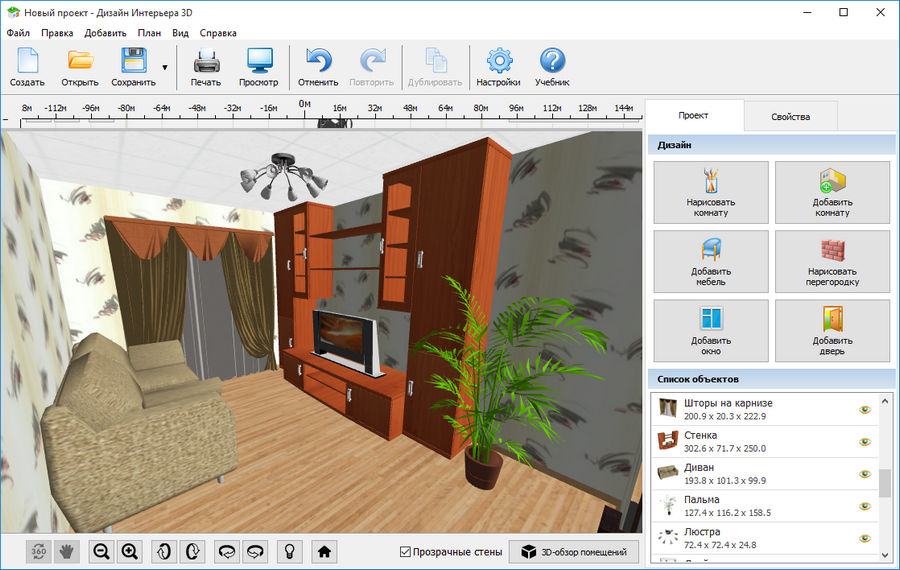Toggle the light bulb lighting icon

[x=289, y=552]
